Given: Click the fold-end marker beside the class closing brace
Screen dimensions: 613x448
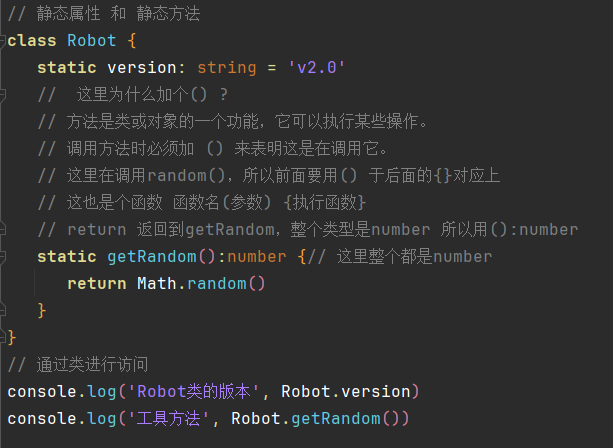Looking at the screenshot, I should point(2,337).
